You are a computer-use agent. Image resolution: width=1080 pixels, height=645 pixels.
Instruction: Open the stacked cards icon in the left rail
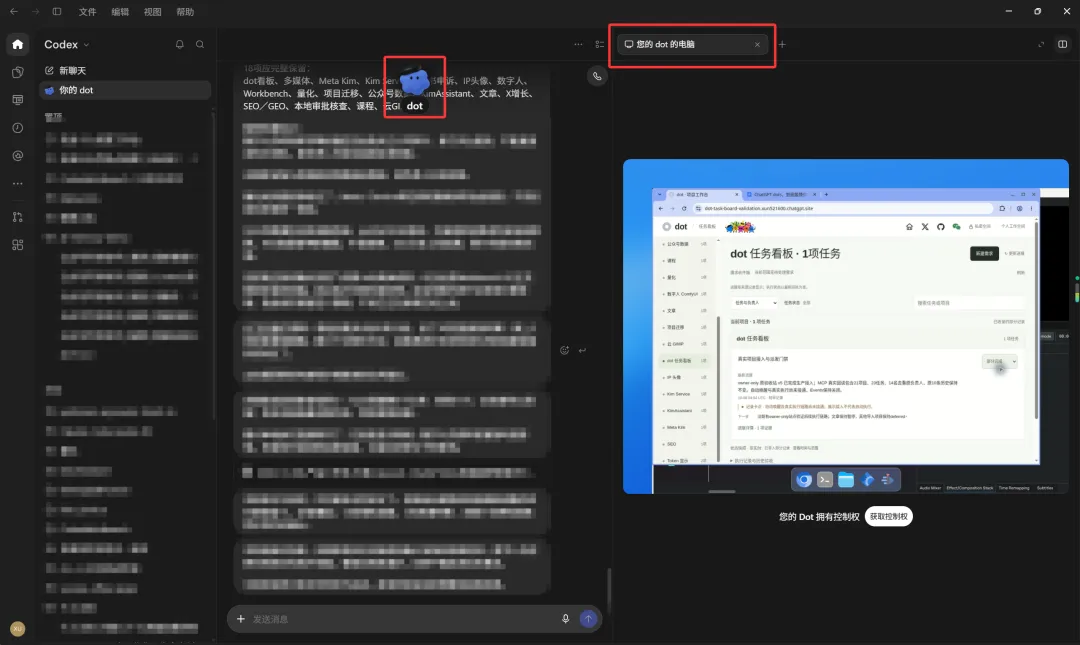tap(18, 72)
